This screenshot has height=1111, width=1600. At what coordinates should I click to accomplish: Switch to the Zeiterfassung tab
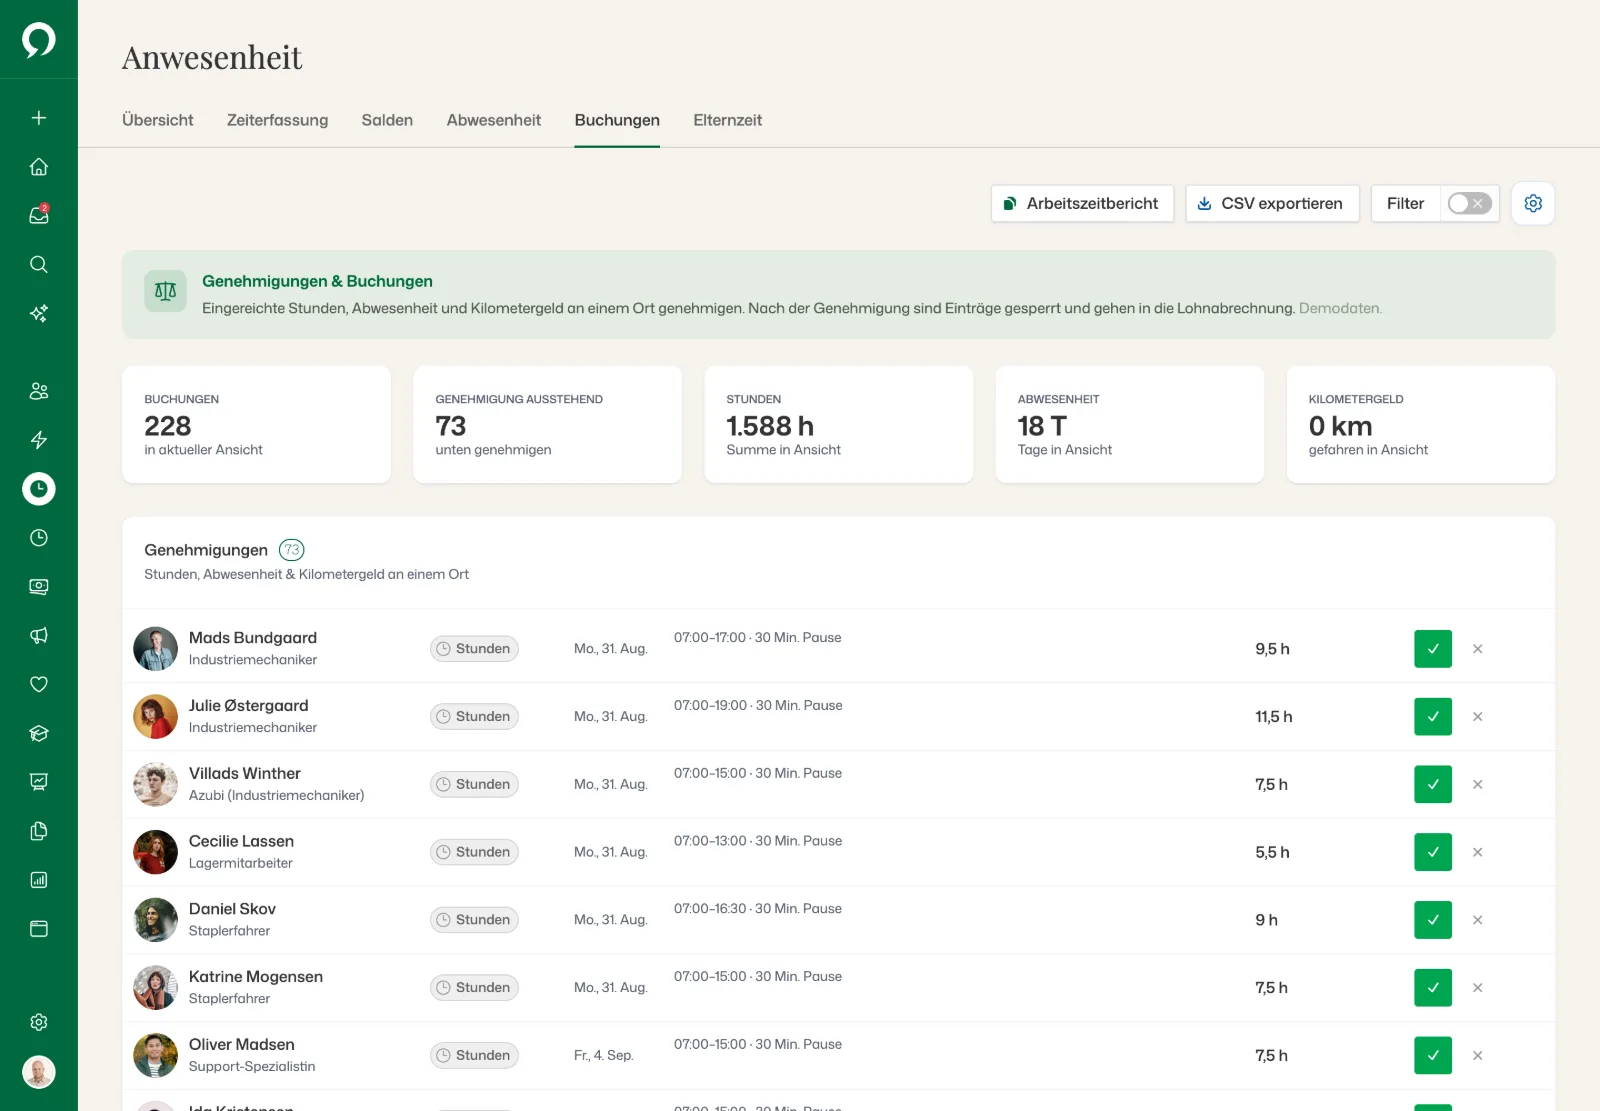pos(277,120)
